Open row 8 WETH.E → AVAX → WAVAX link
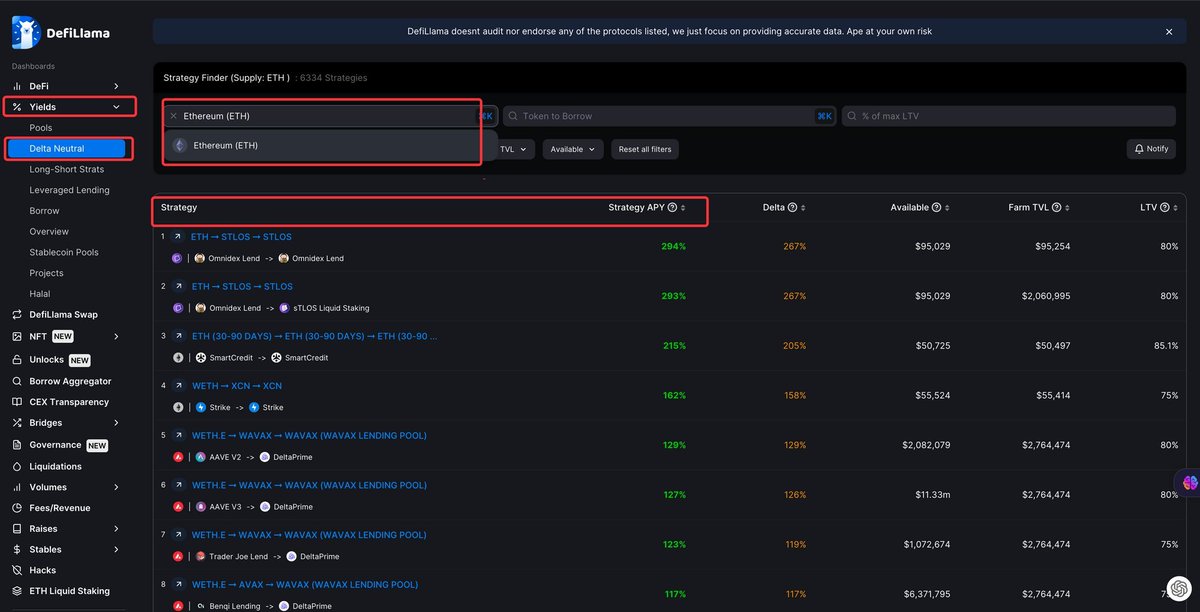The width and height of the screenshot is (1200, 612). pyautogui.click(x=304, y=584)
